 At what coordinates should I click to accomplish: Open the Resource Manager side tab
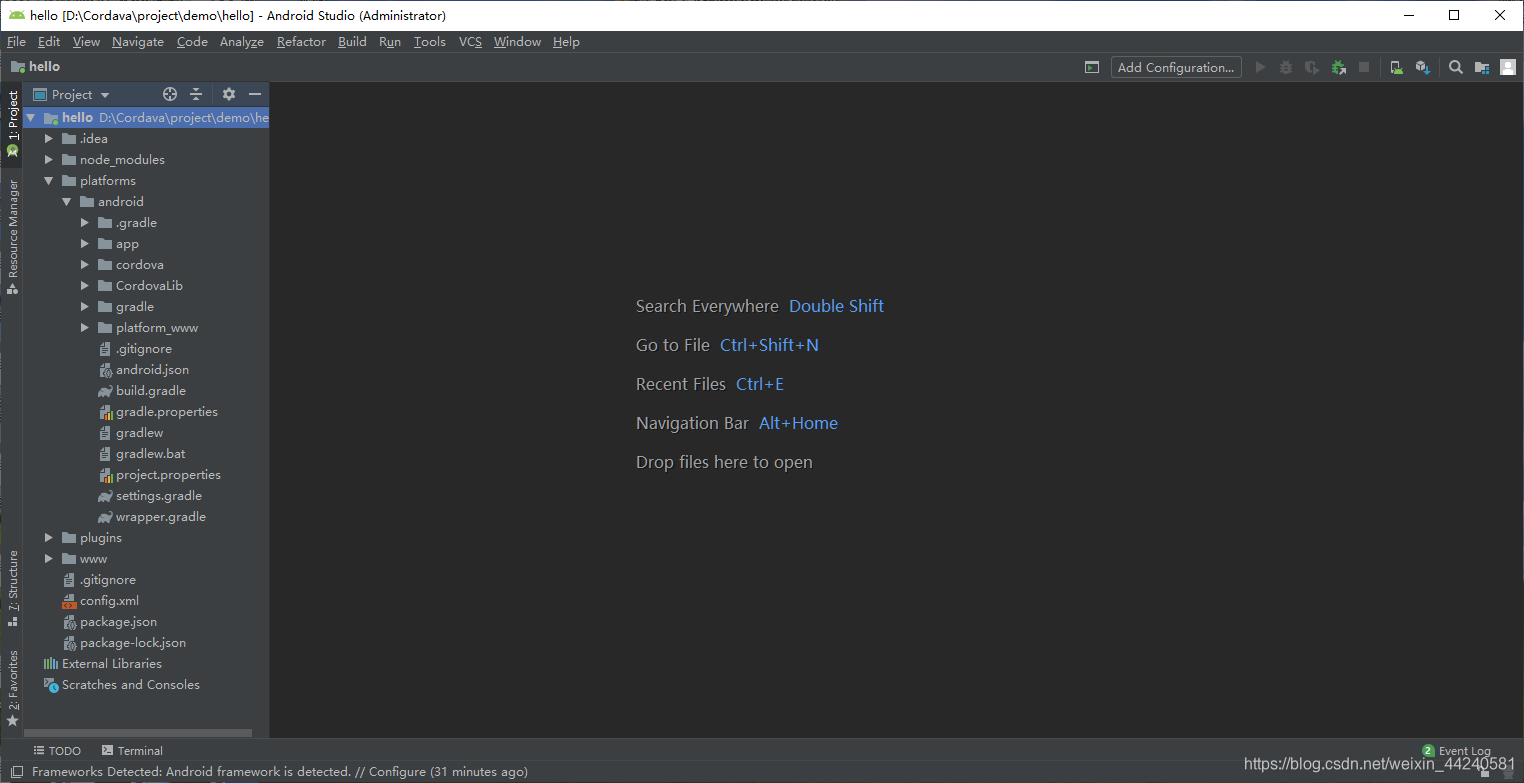(12, 236)
